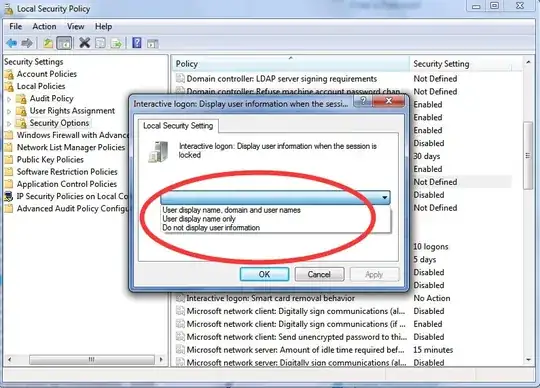
Task: Click the '10 logons' security setting value
Action: tap(430, 247)
